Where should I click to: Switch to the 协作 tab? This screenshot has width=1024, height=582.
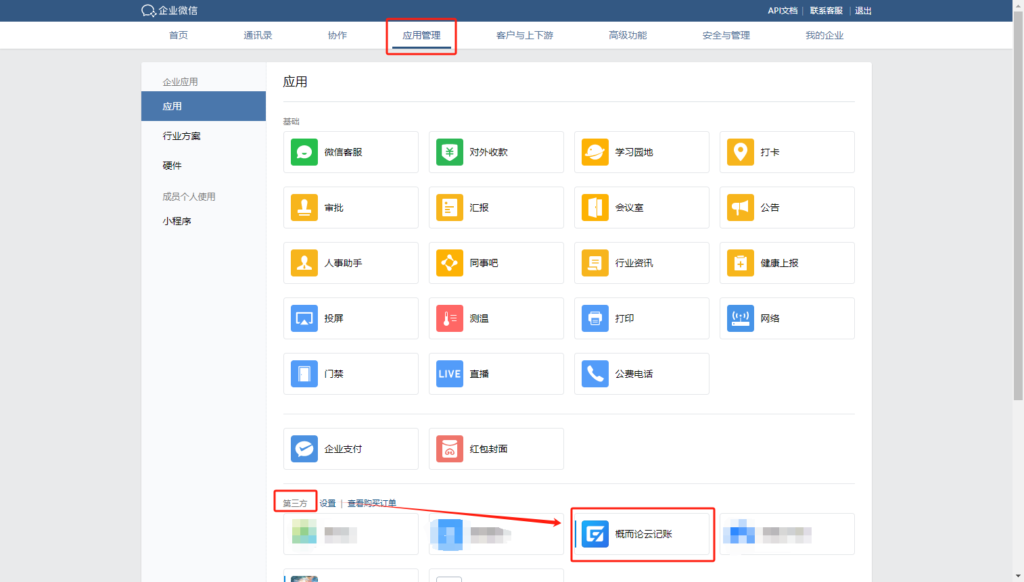(x=337, y=35)
